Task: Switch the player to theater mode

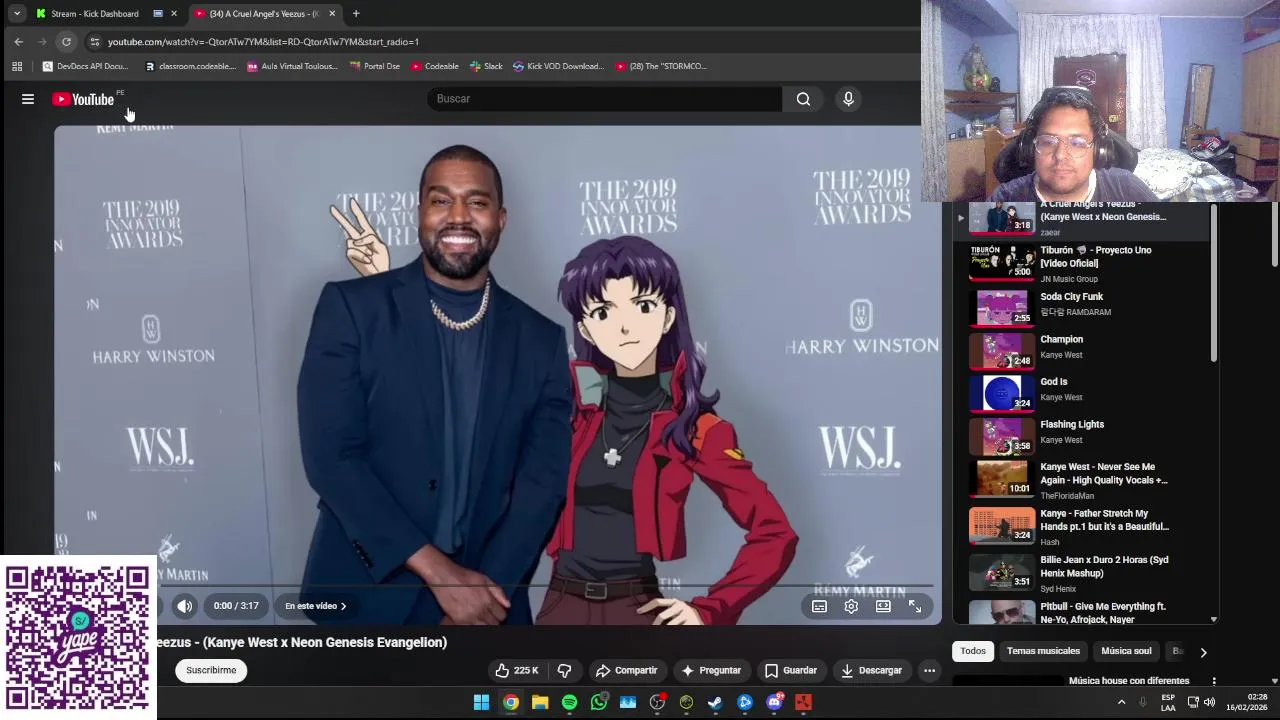Action: (x=883, y=606)
